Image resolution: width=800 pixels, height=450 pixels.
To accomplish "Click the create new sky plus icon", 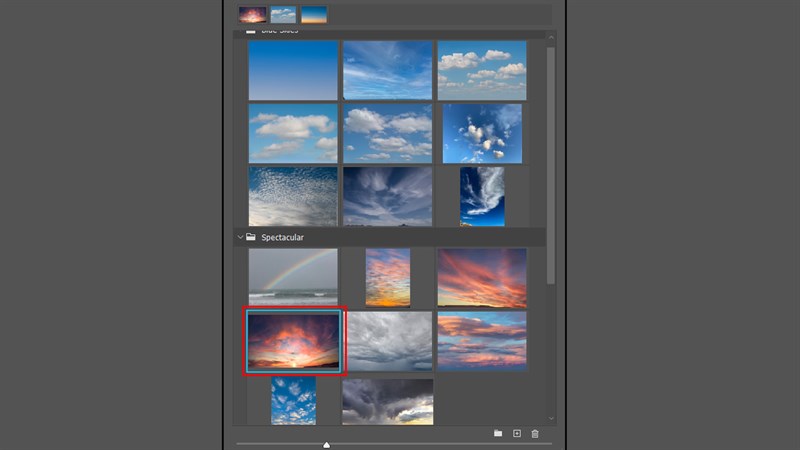I will point(517,433).
